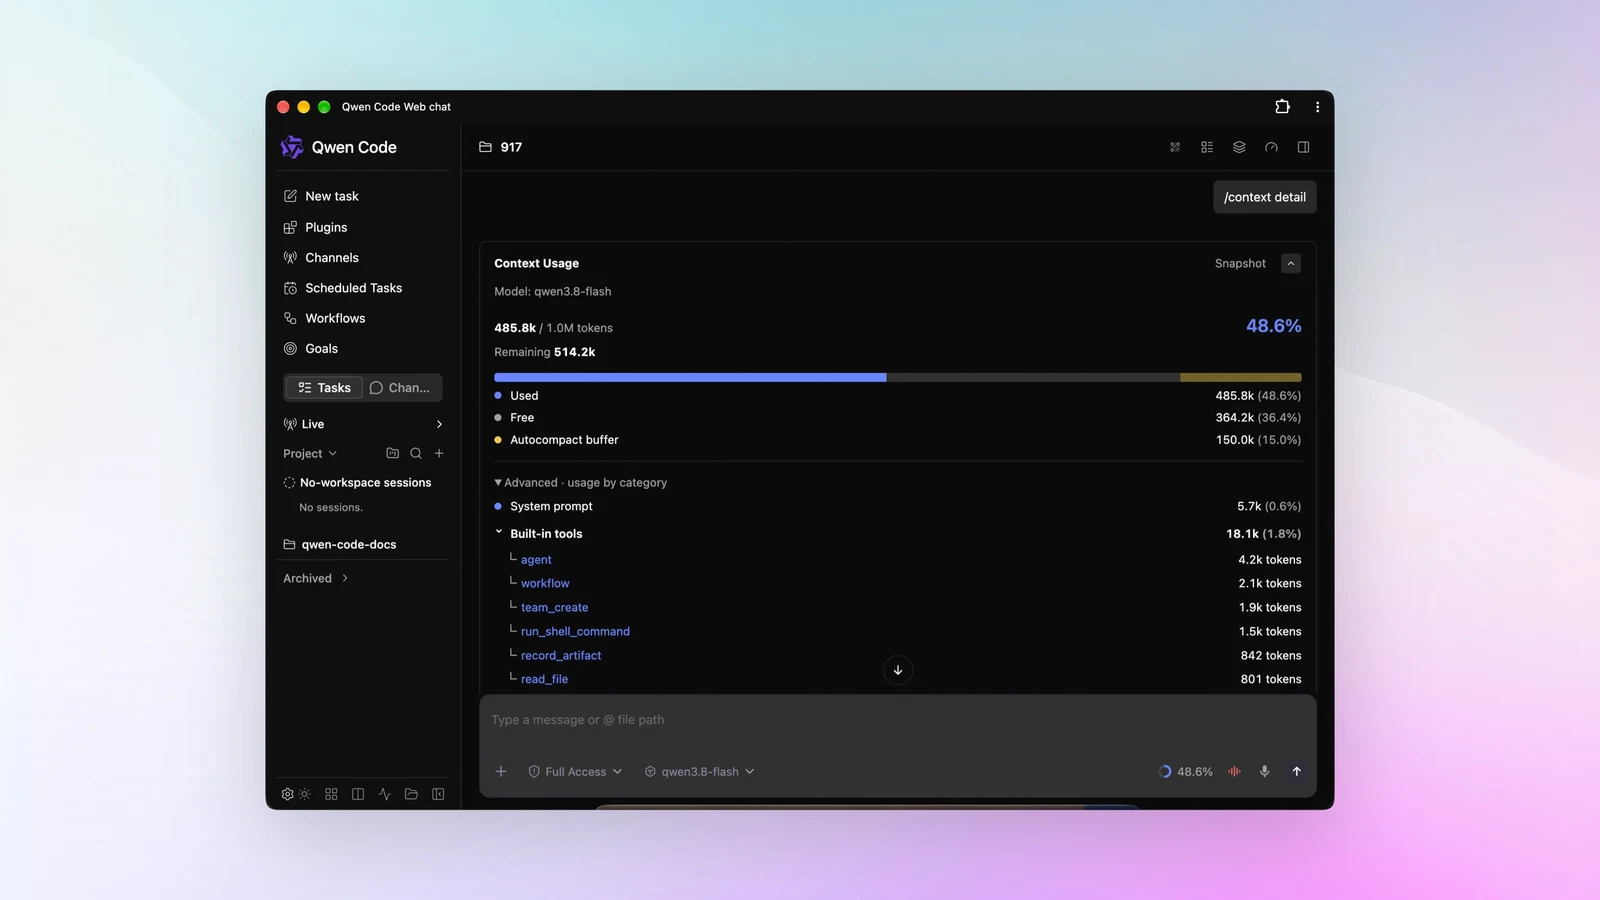Screen dimensions: 1600x900
Task: Click the split columns icon in sidebar footer
Action: click(358, 794)
